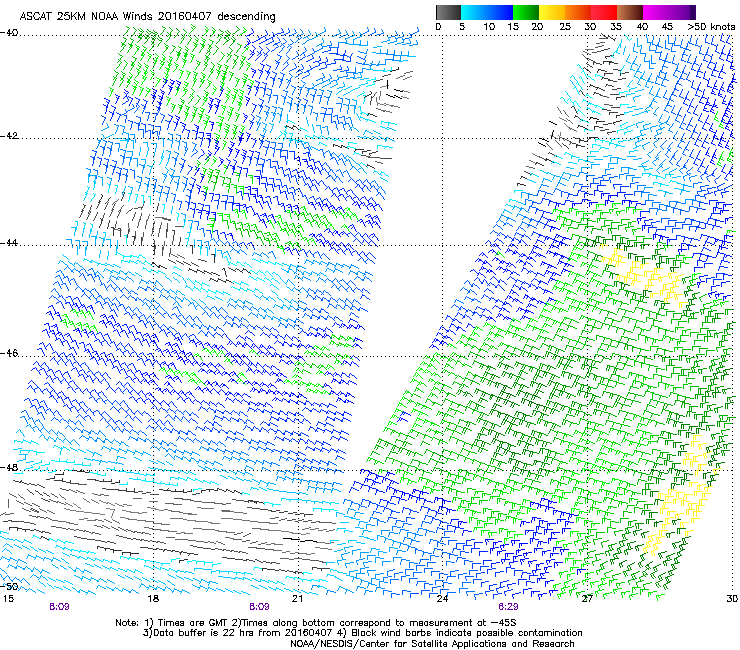
Task: Click the brown 35-40 knots legend swatch
Action: click(630, 12)
